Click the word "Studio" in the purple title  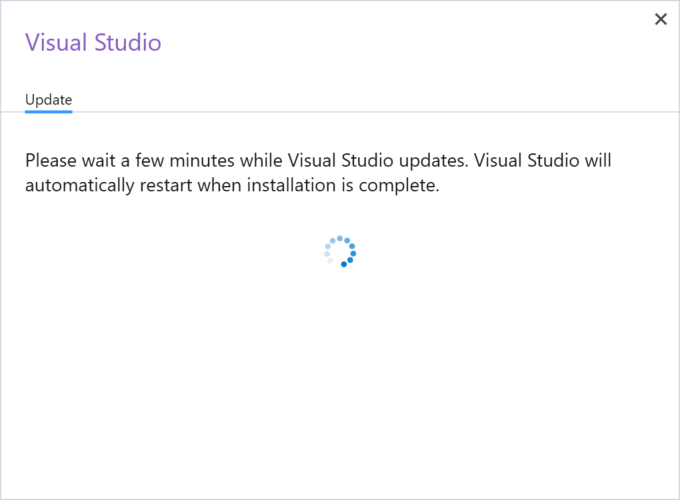(128, 42)
